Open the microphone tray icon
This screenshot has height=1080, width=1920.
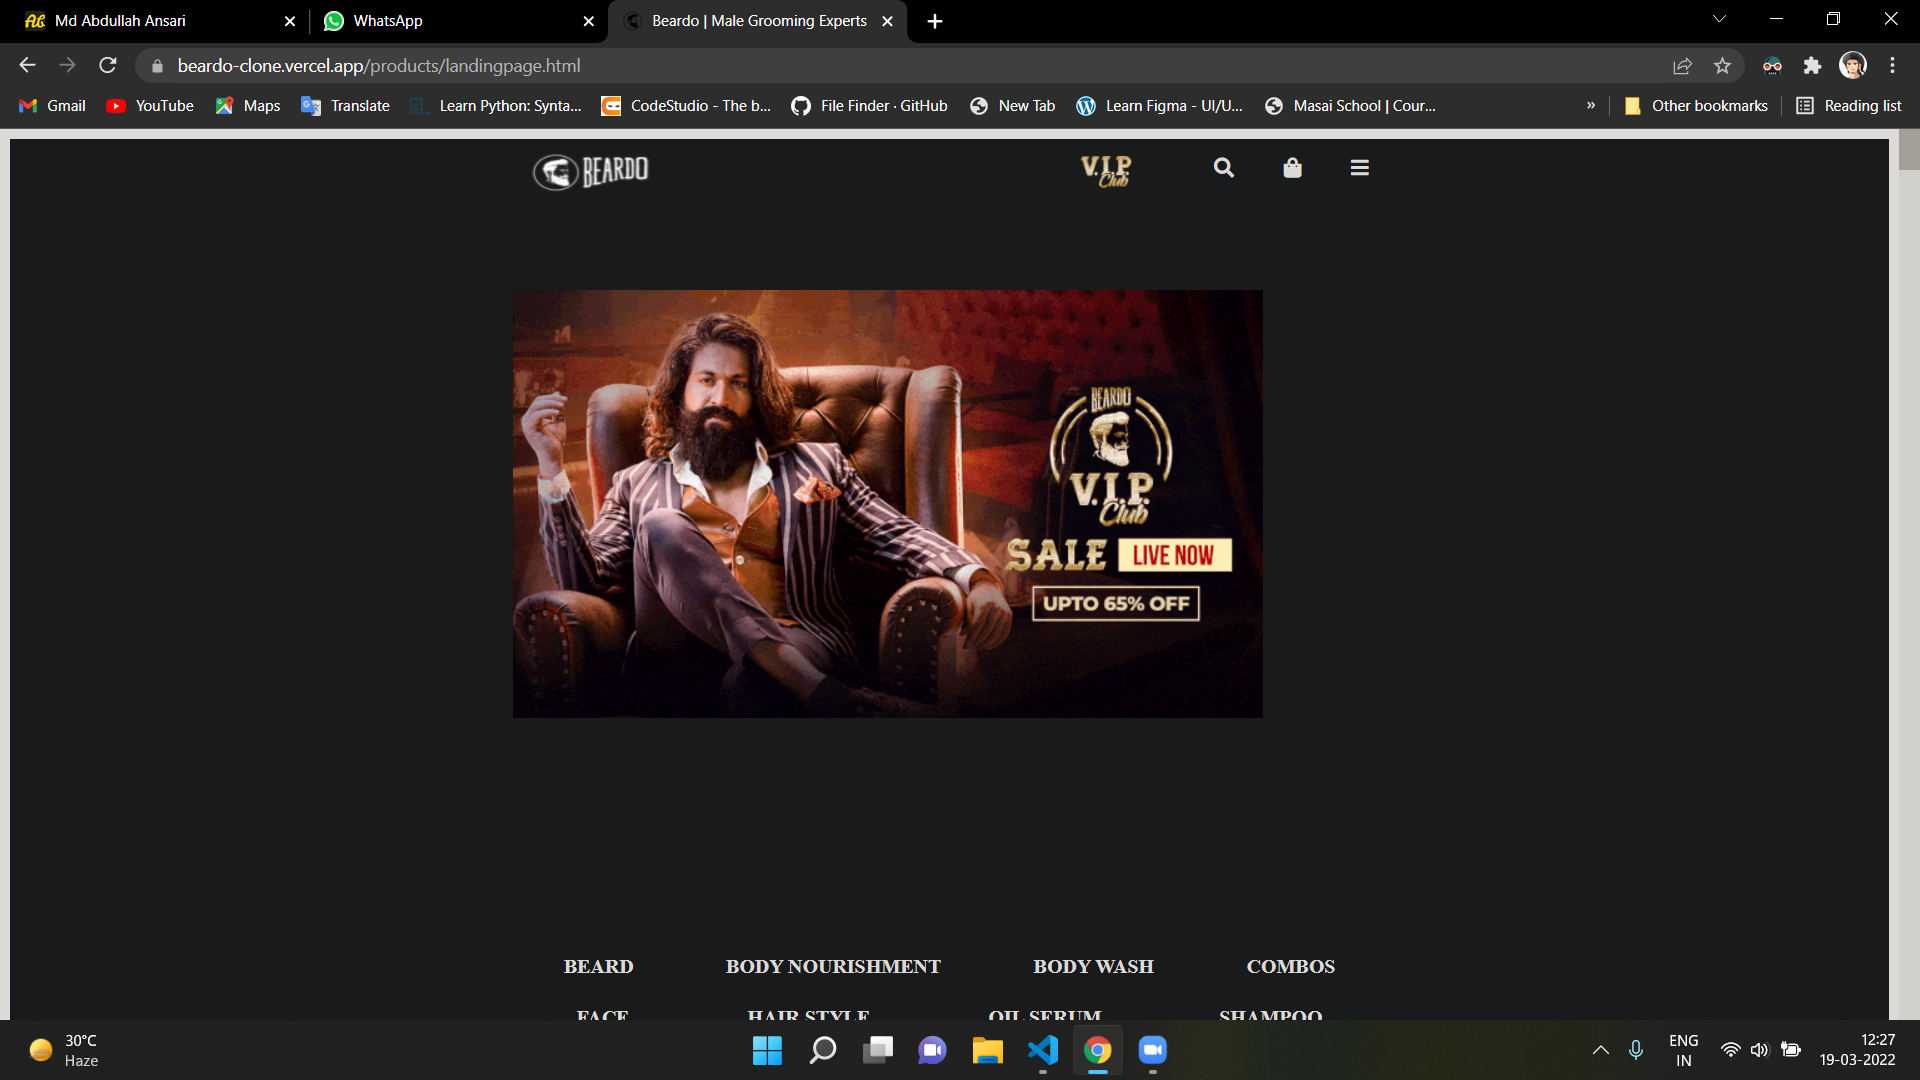(1636, 1050)
